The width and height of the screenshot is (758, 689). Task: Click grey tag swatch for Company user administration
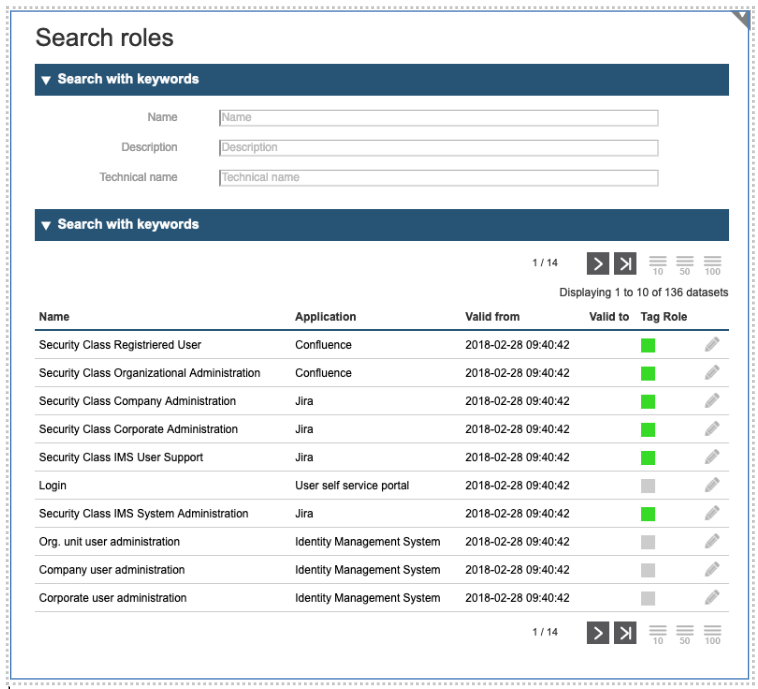[648, 570]
